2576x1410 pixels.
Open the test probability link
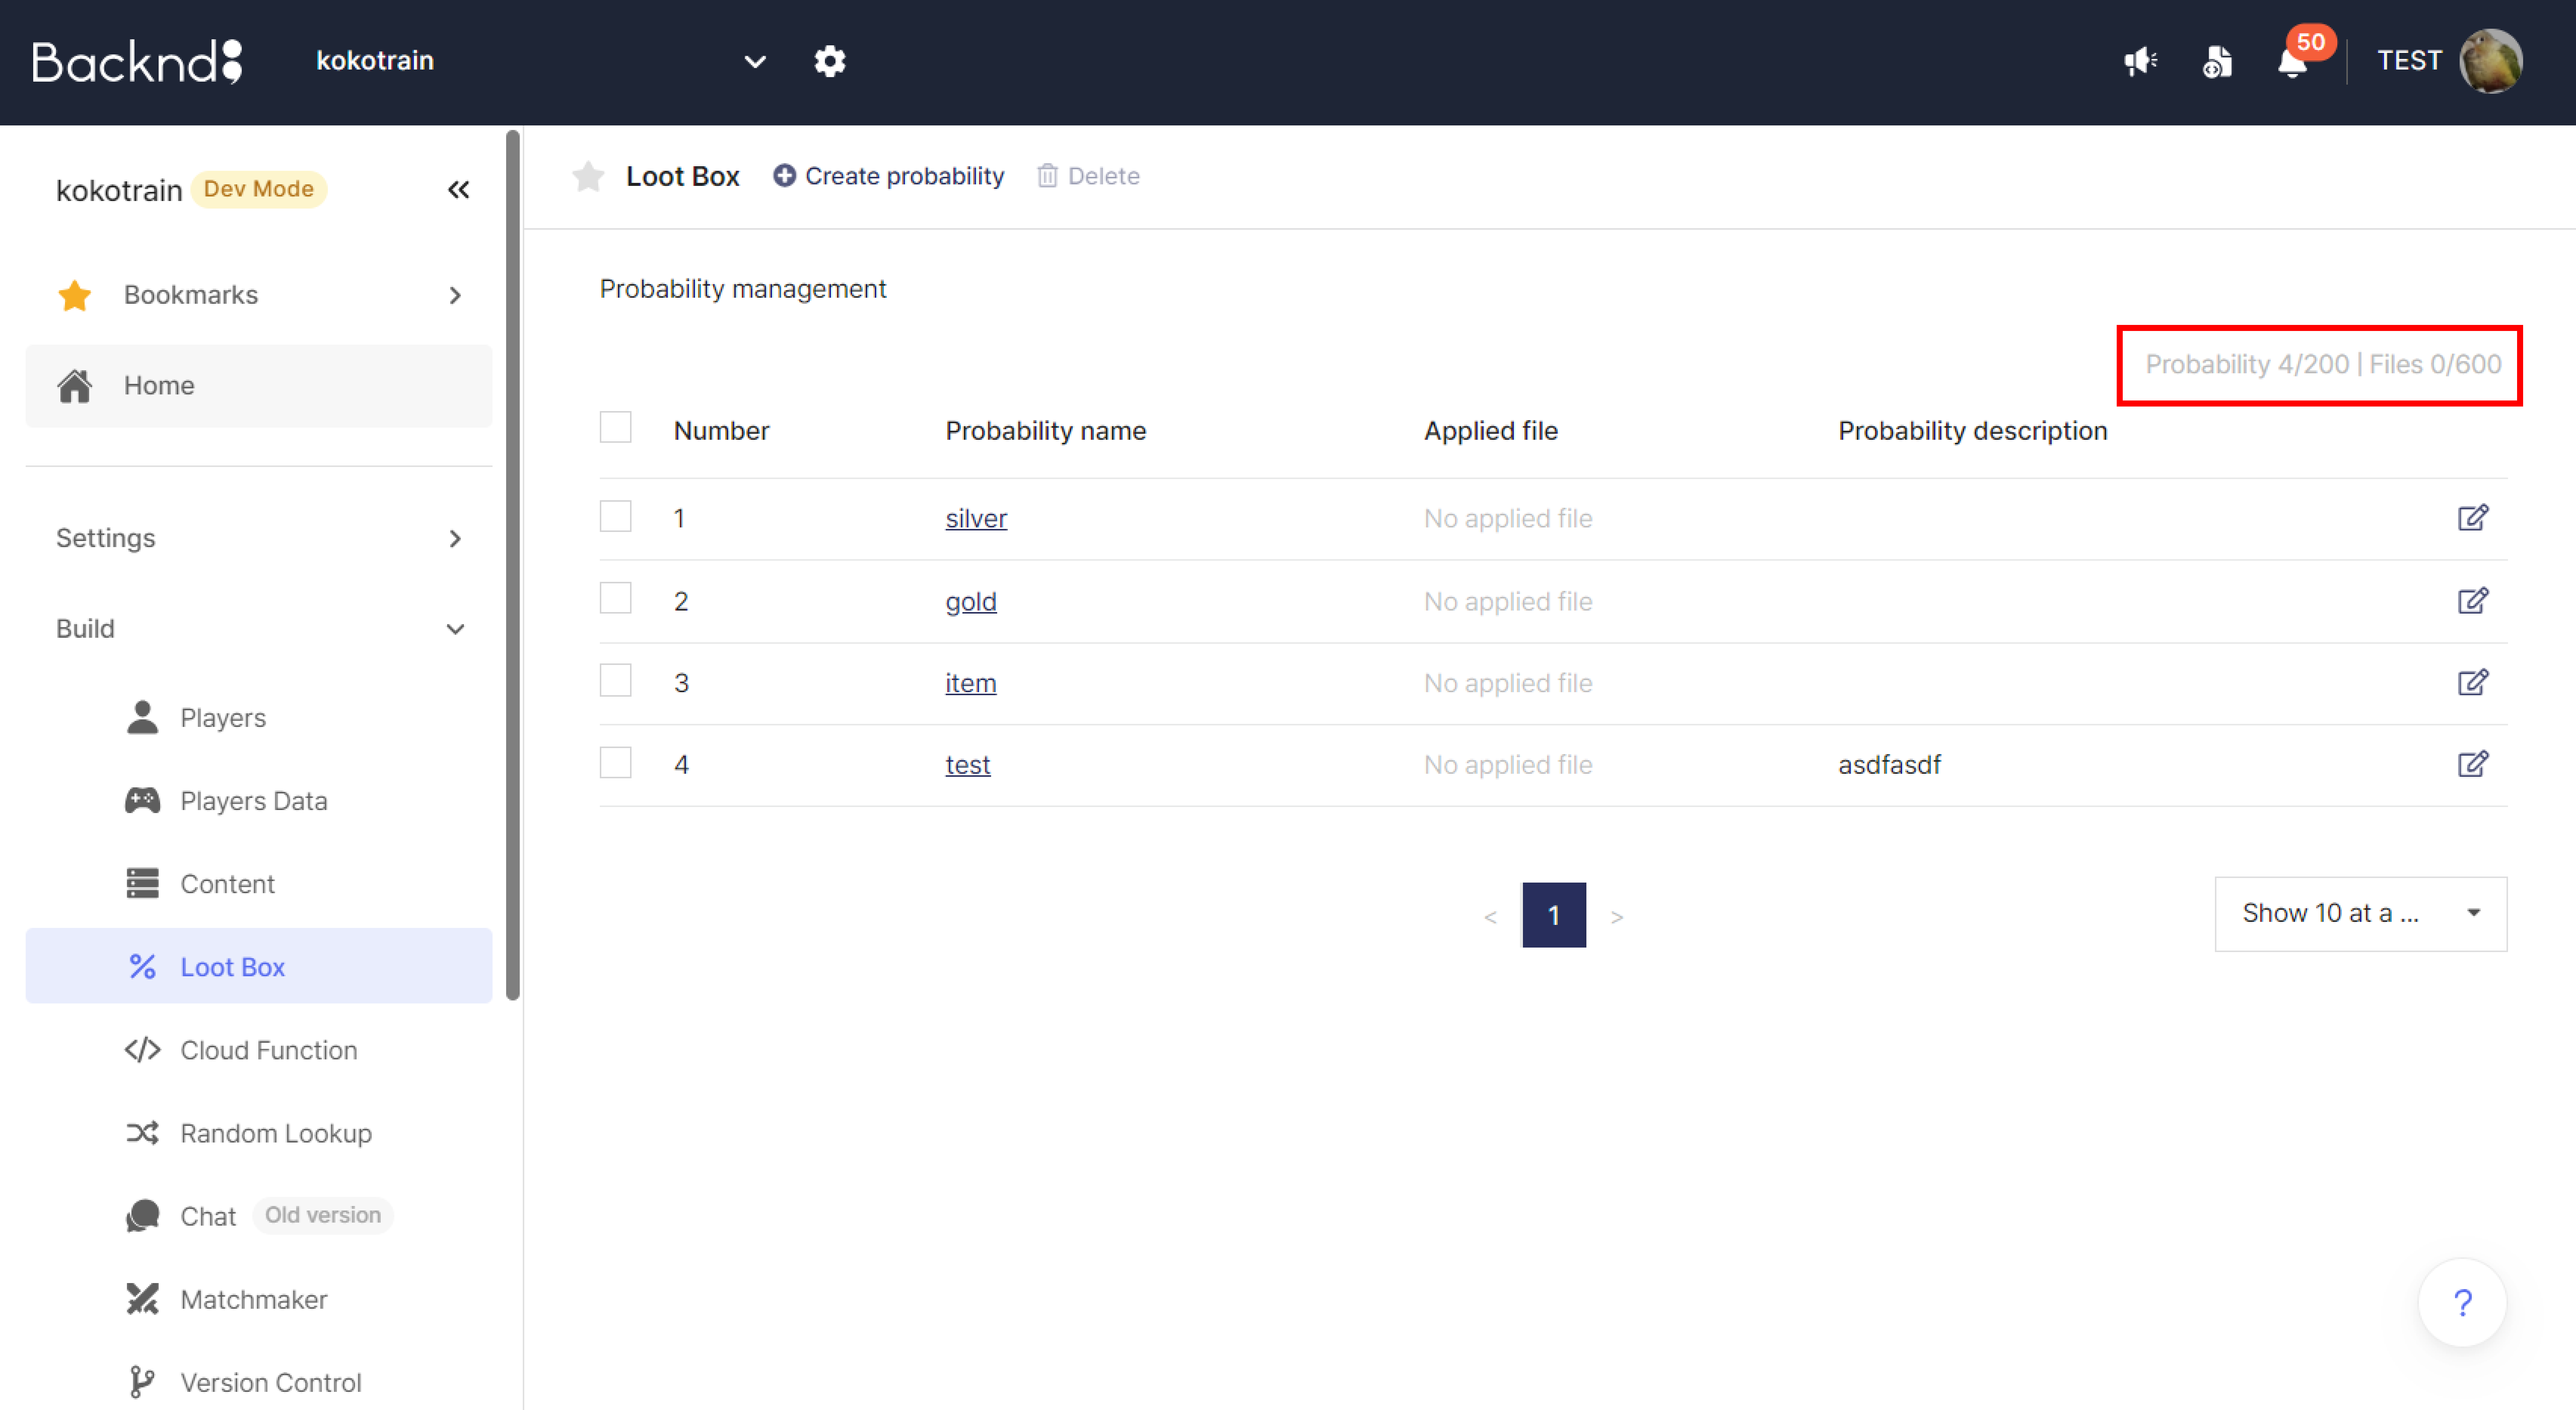point(968,765)
